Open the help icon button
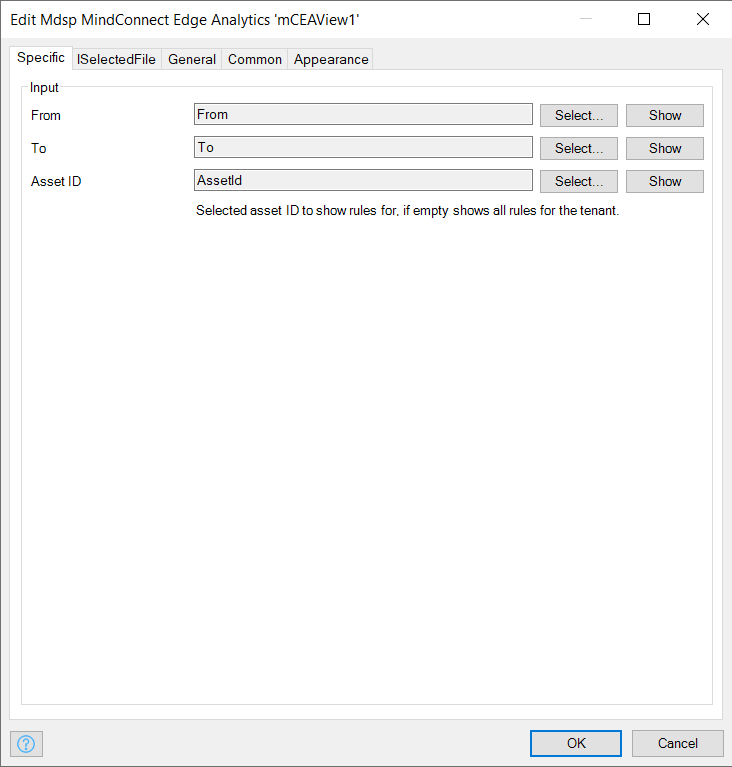Screen dimensions: 732x767 (26, 744)
